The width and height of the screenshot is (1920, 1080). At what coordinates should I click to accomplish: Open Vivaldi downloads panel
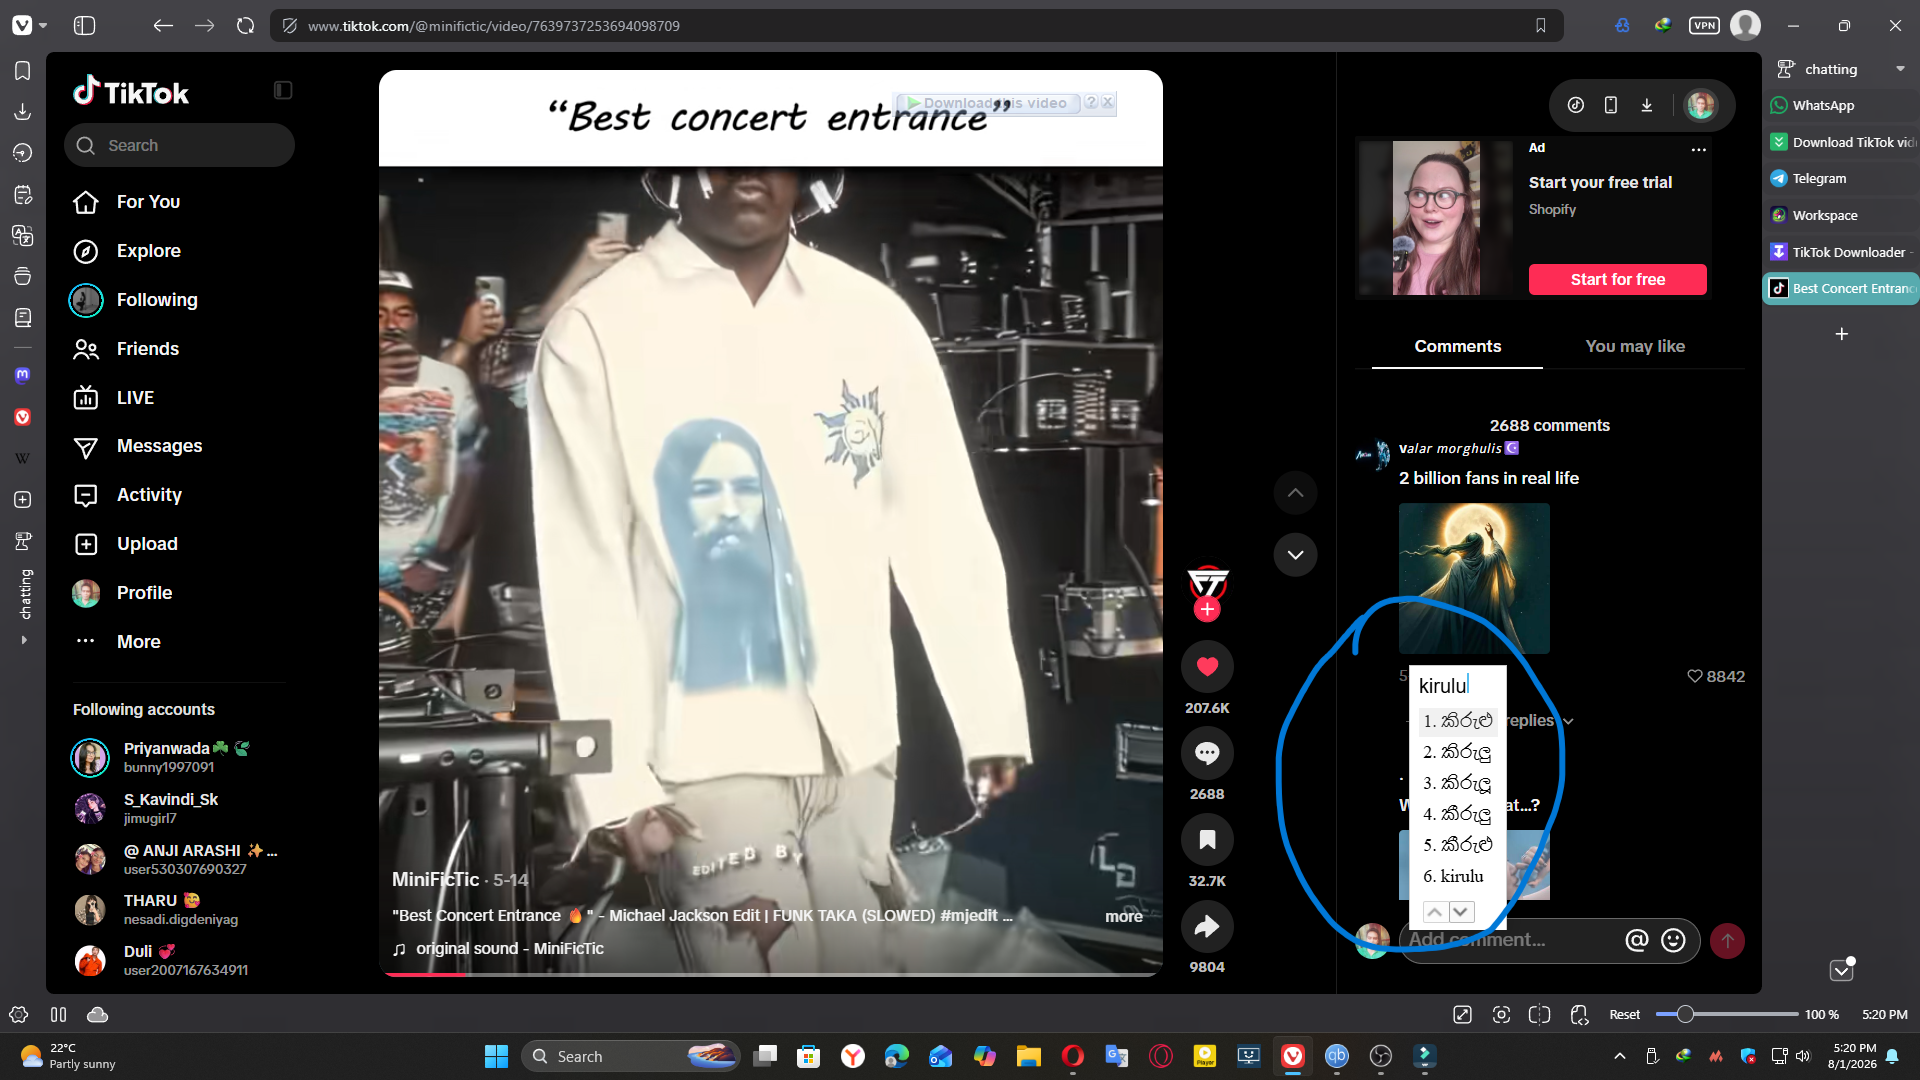click(x=22, y=112)
